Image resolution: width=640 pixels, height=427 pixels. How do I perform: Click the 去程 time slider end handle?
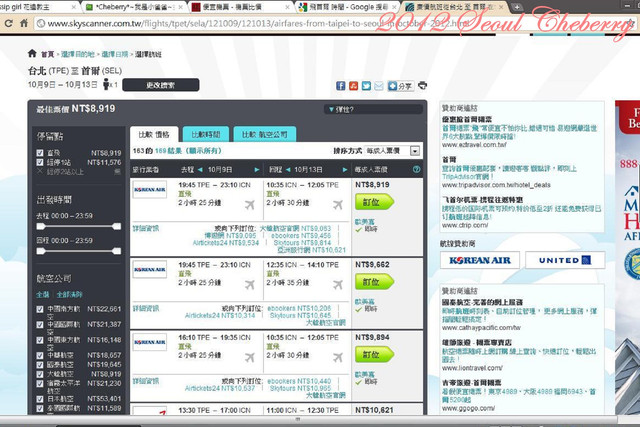coord(117,226)
